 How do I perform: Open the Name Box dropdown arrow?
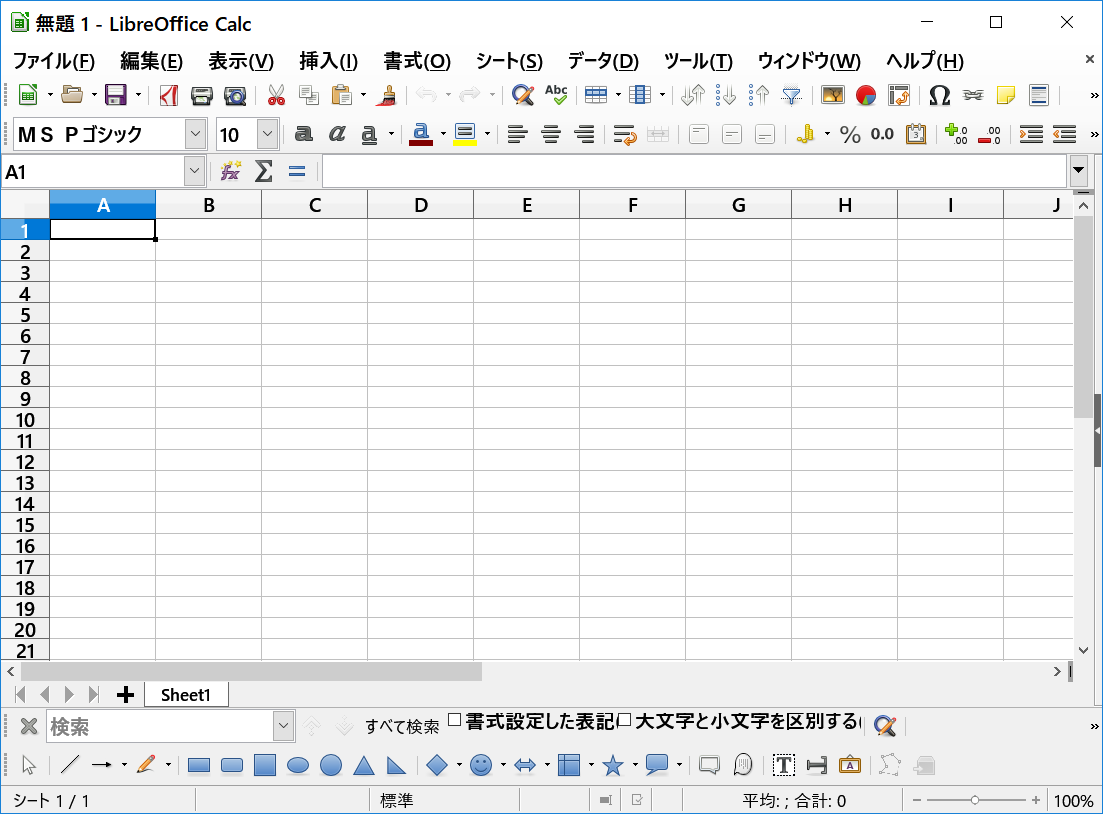coord(194,172)
